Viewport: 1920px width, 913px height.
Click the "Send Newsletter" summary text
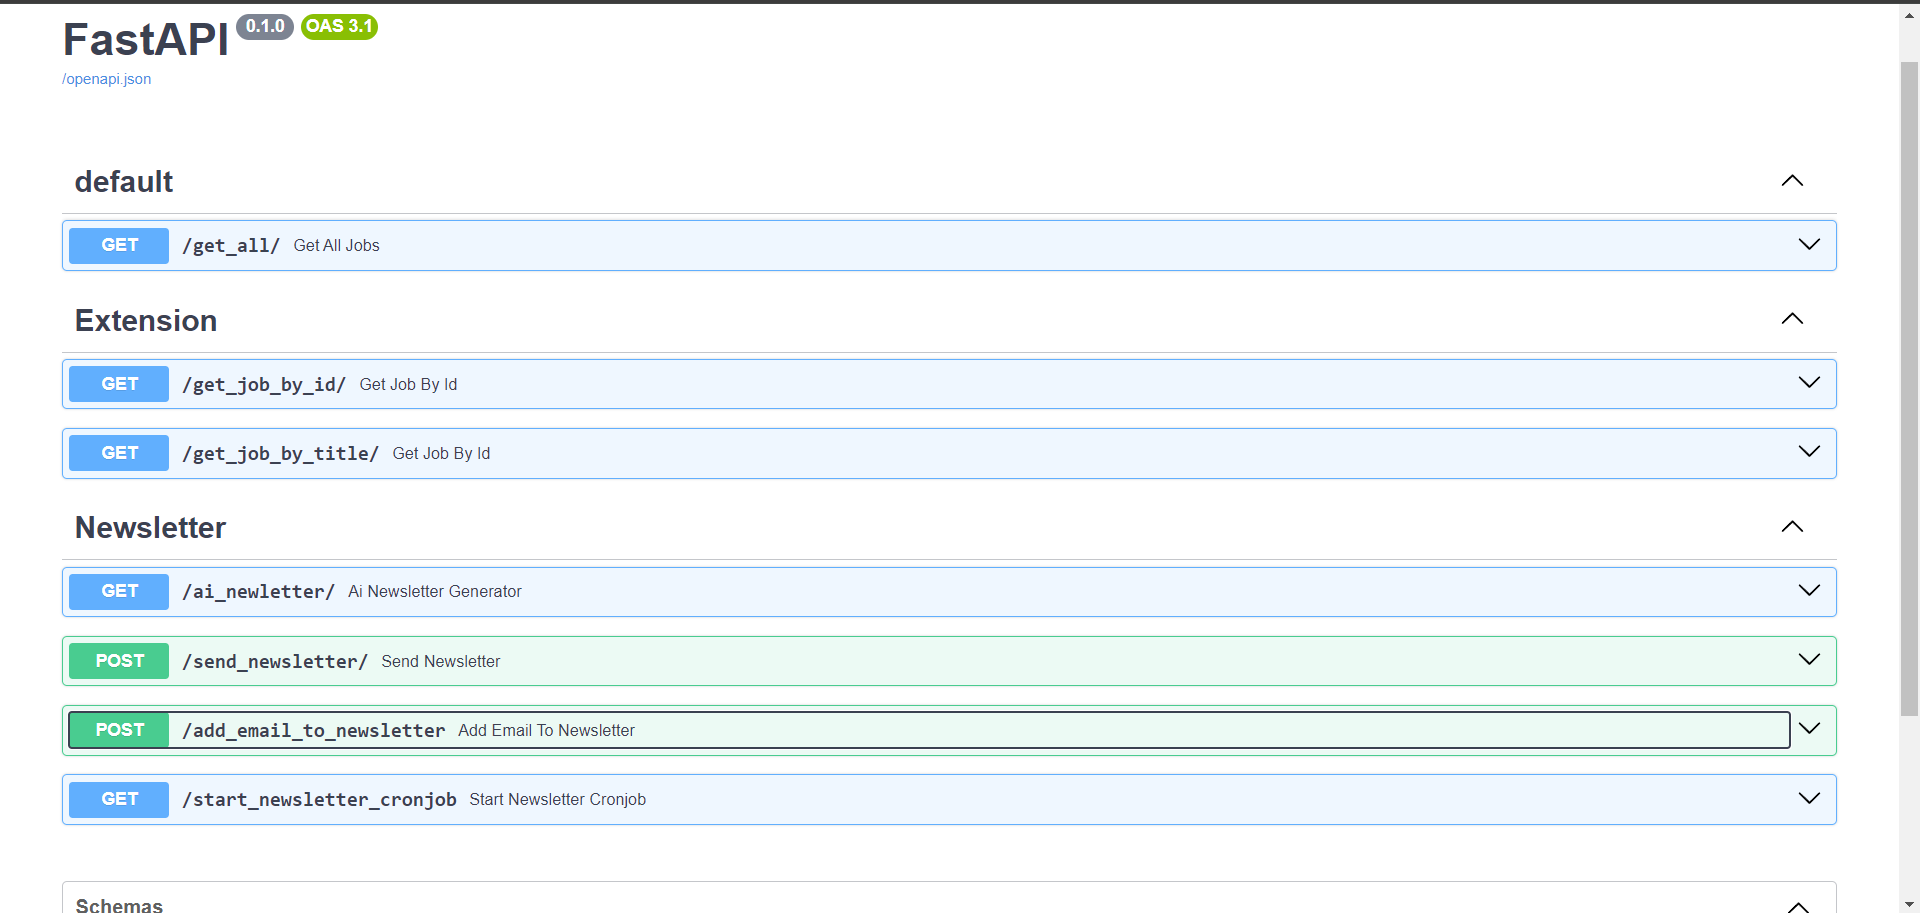click(x=441, y=662)
